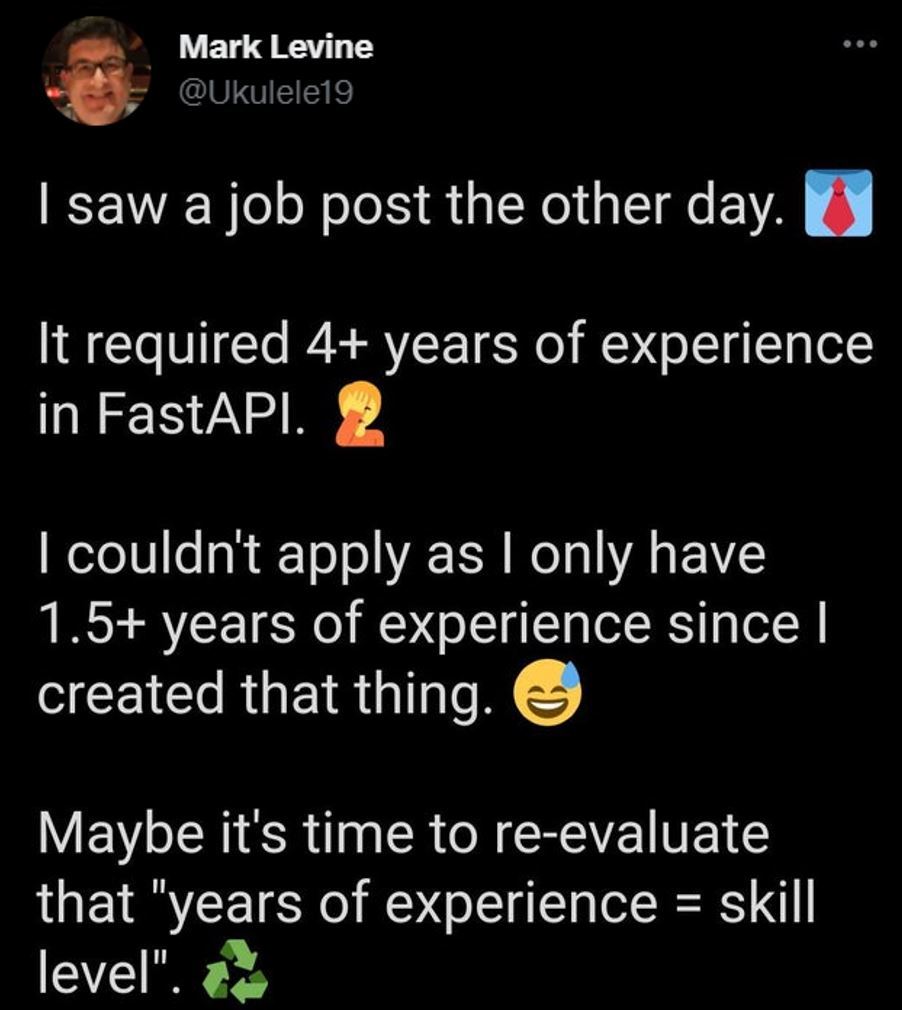Click the word 're-evaluate'

[632, 834]
